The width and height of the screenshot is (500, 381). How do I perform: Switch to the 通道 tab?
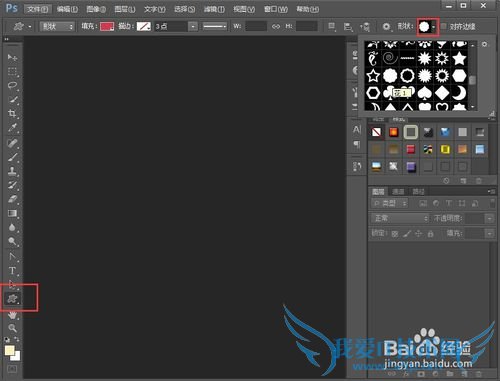[x=398, y=192]
